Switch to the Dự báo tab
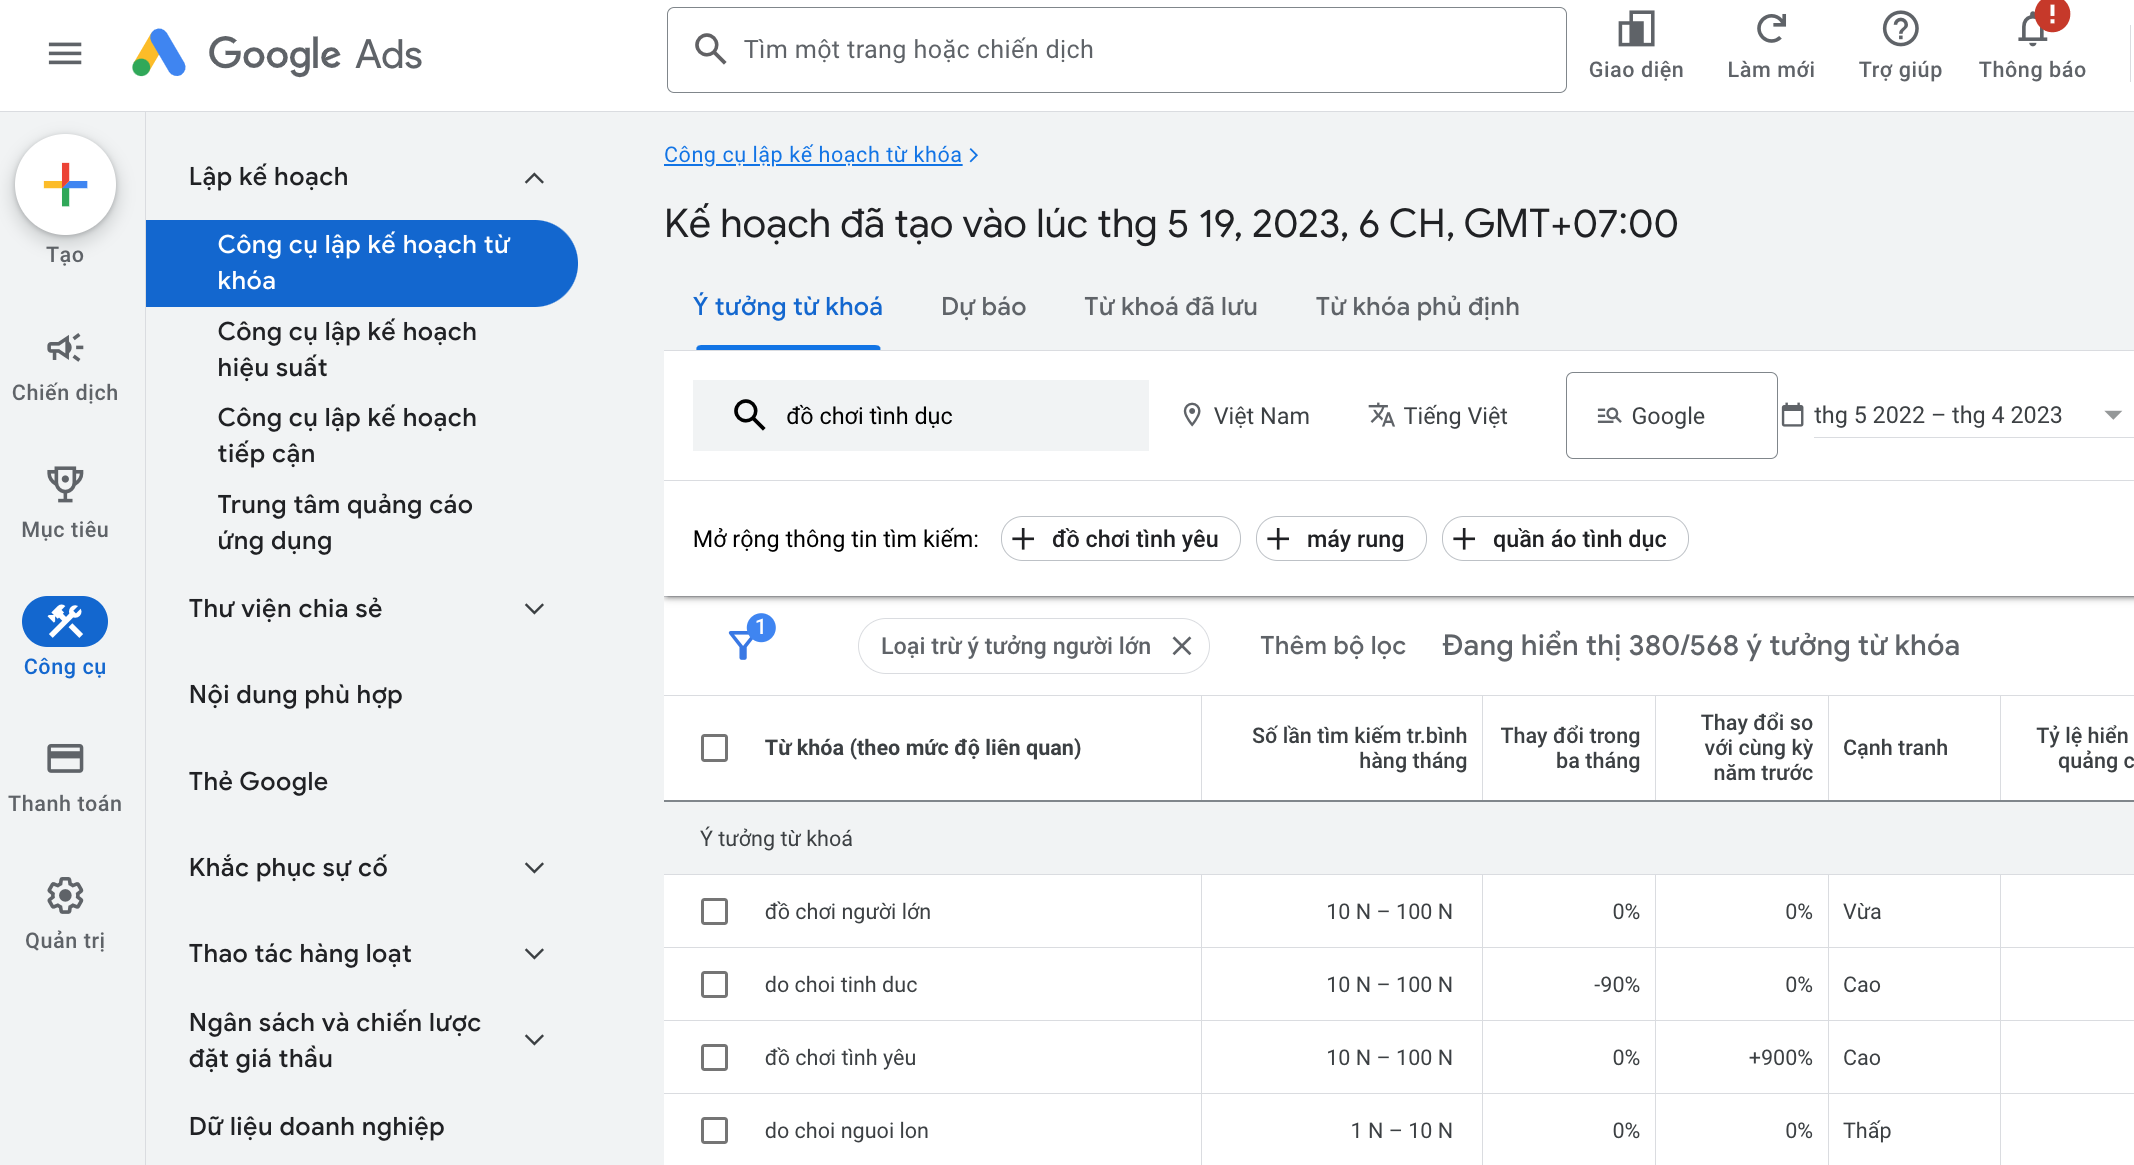2134x1165 pixels. click(983, 307)
